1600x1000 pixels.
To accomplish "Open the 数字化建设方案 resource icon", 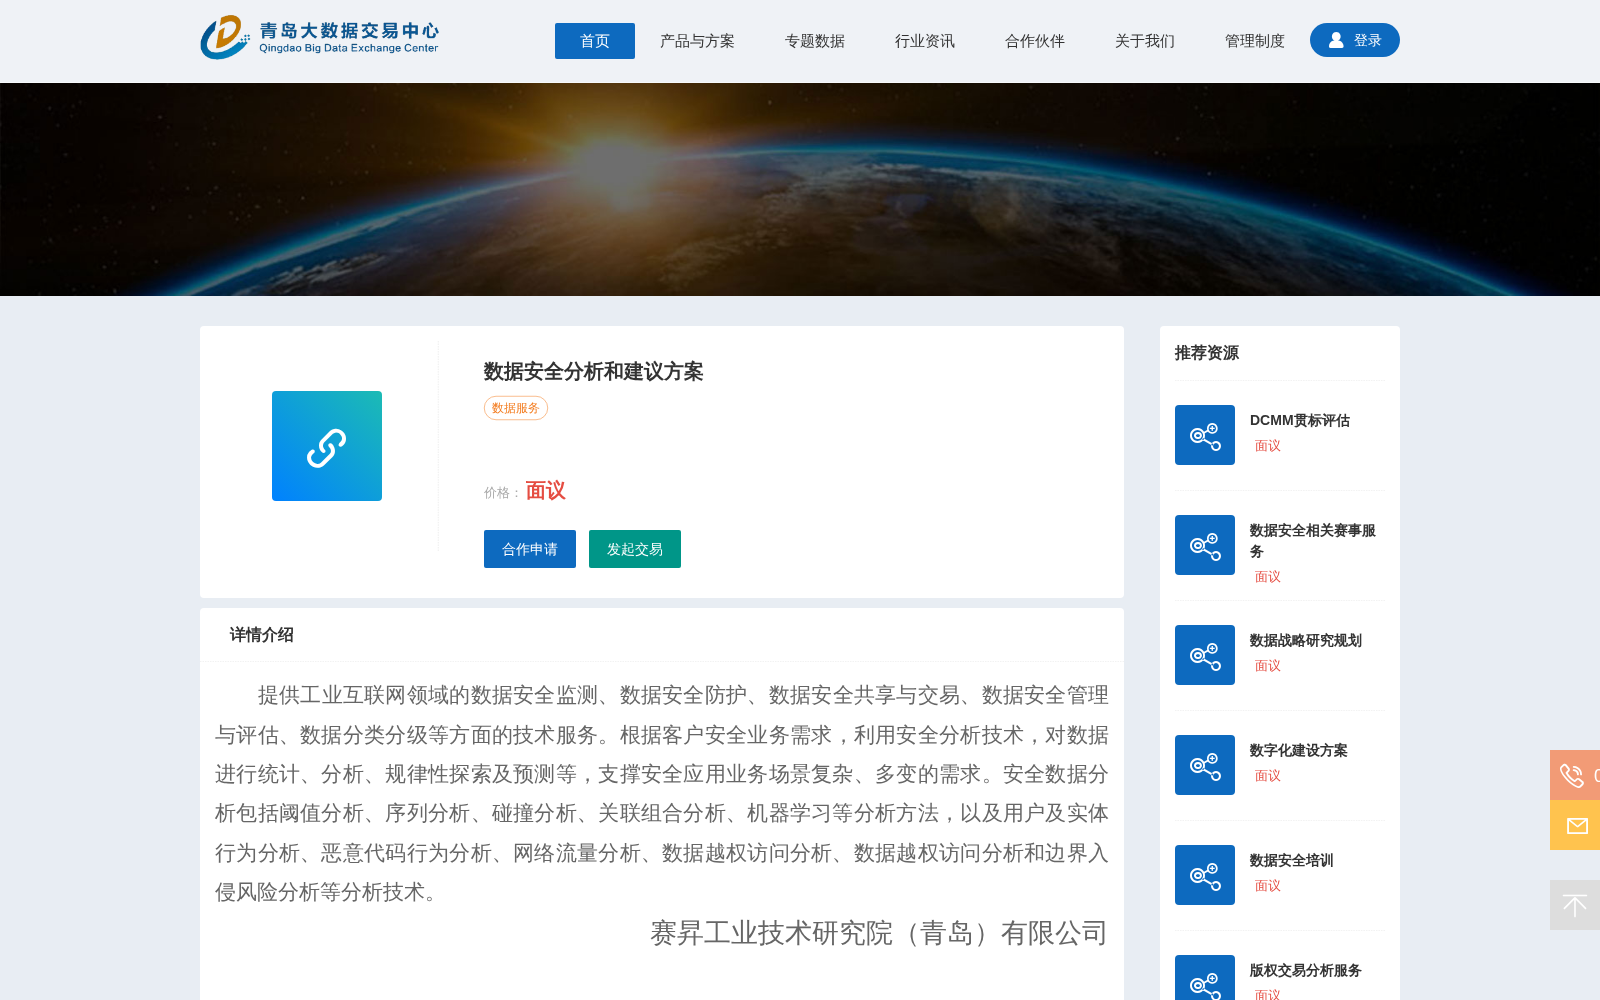I will tap(1205, 765).
